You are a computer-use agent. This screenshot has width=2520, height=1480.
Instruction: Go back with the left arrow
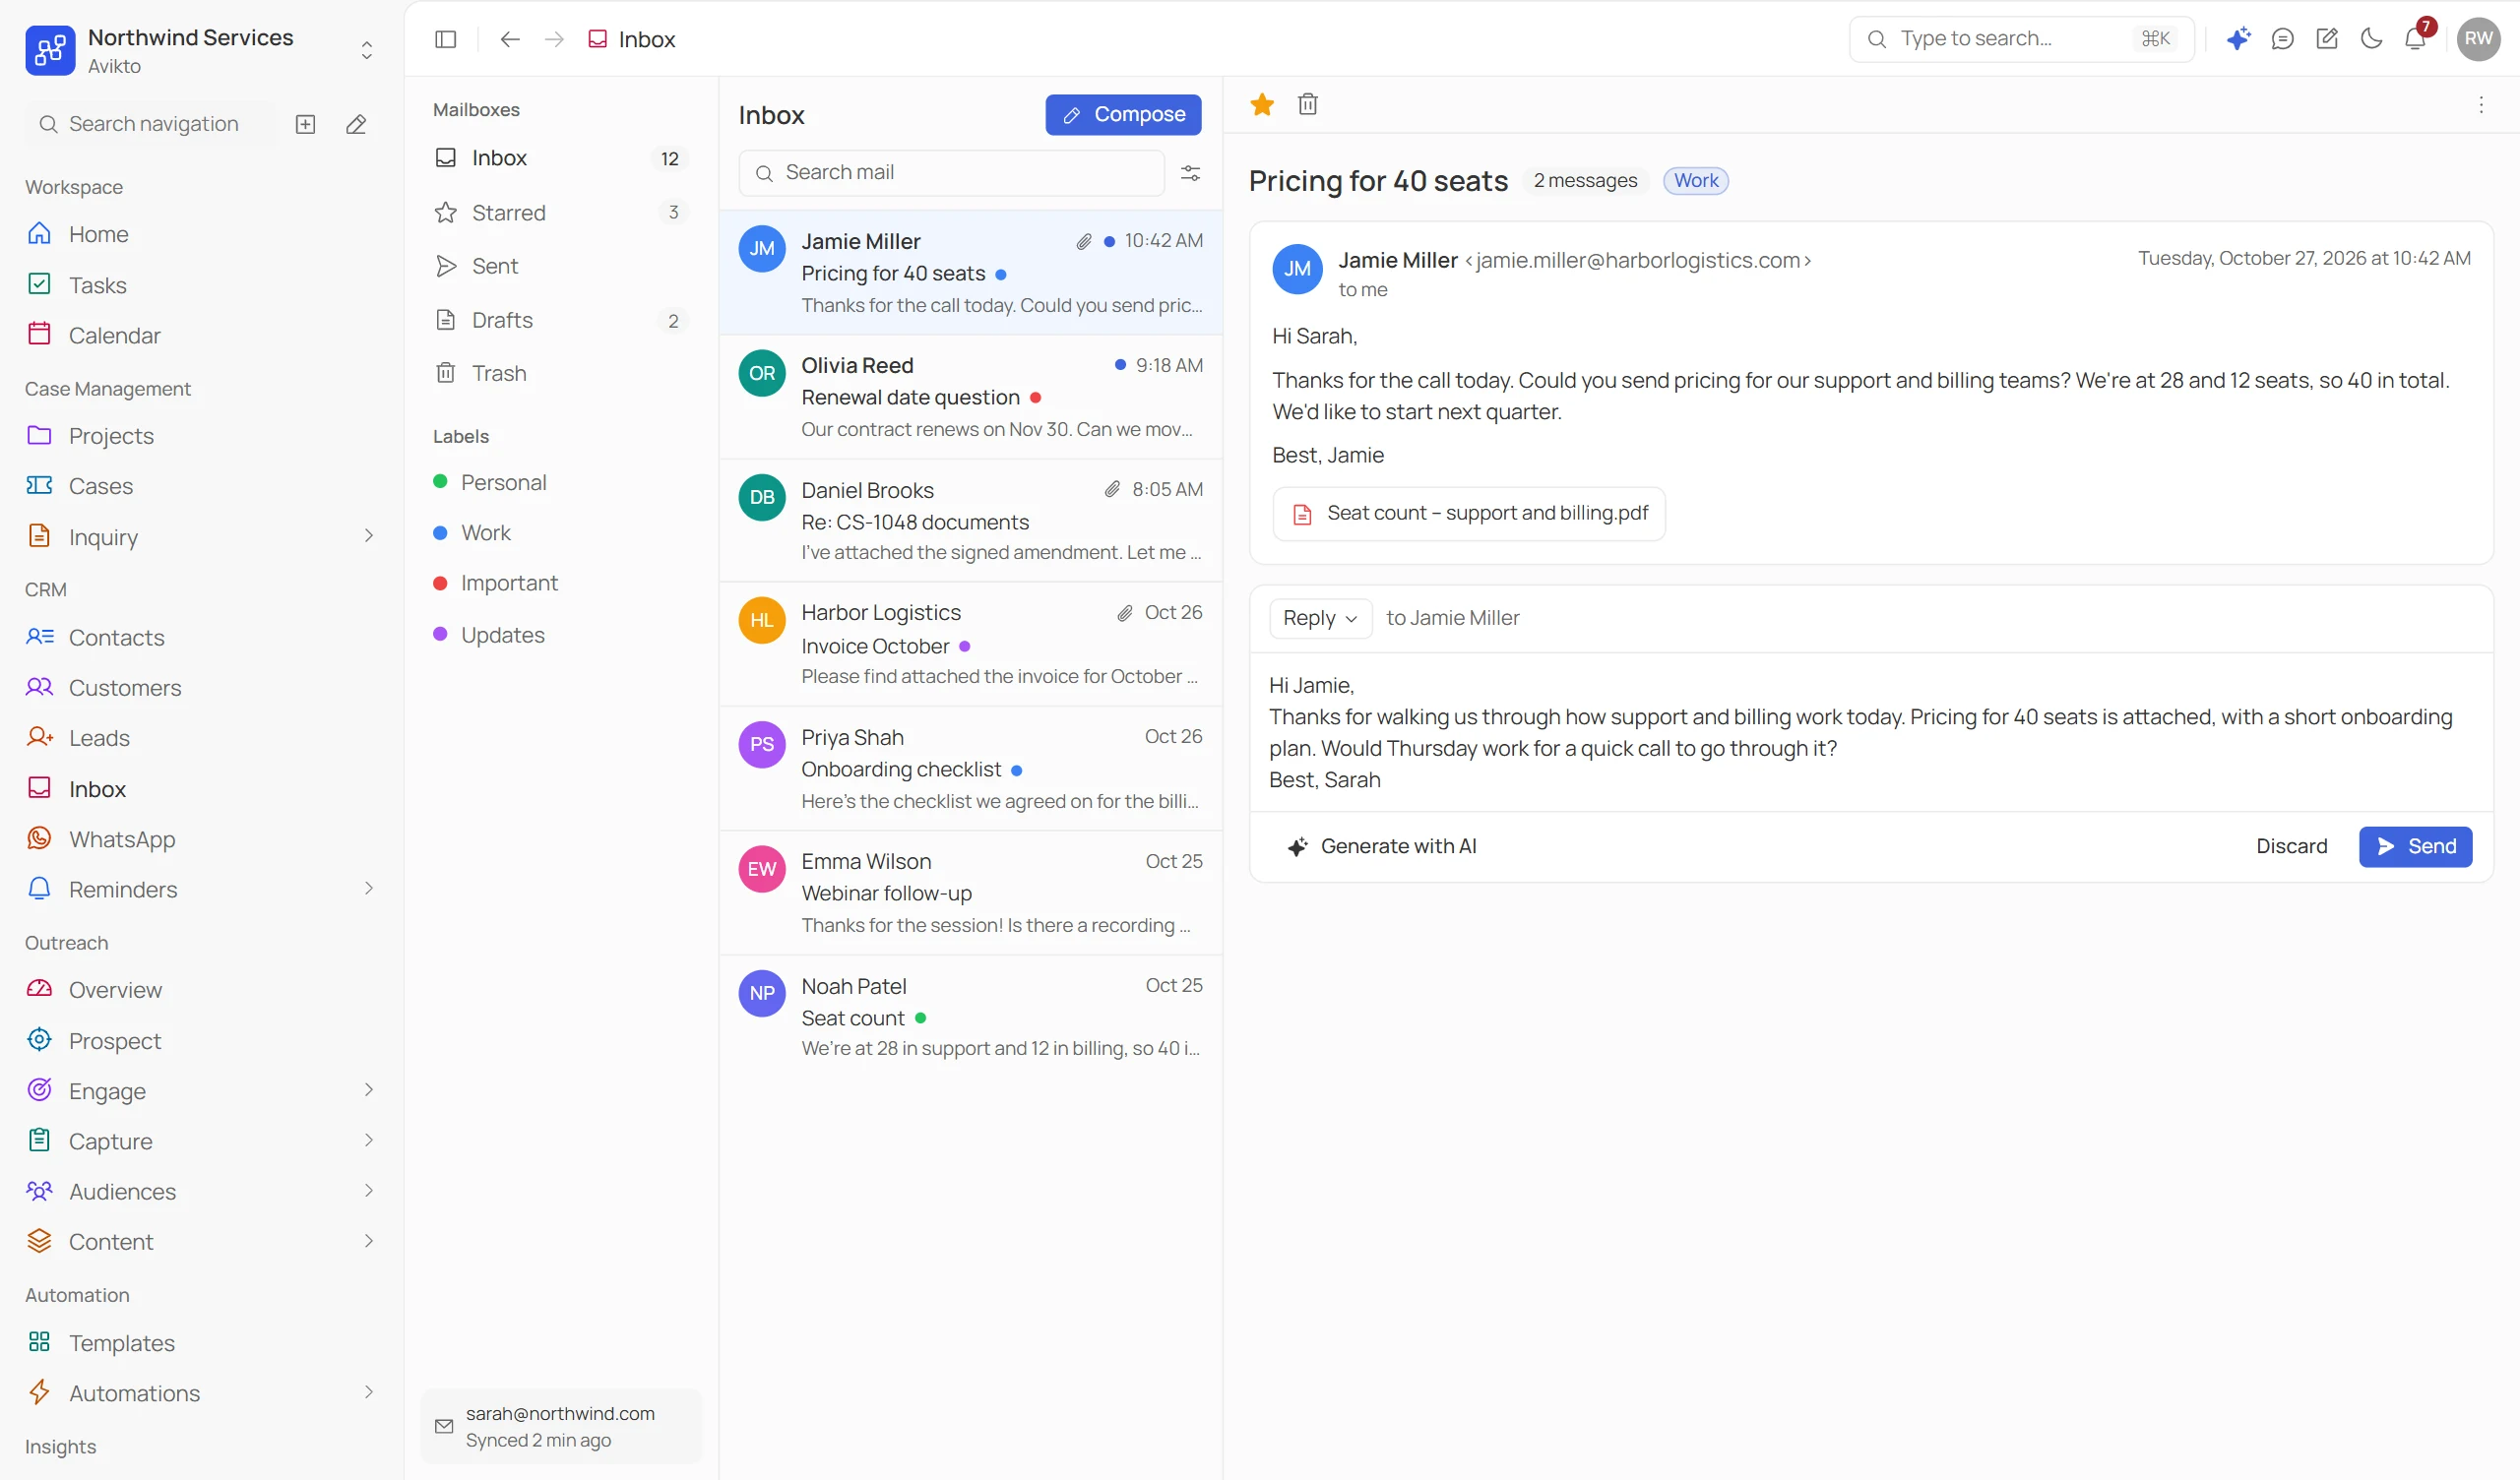pos(510,39)
